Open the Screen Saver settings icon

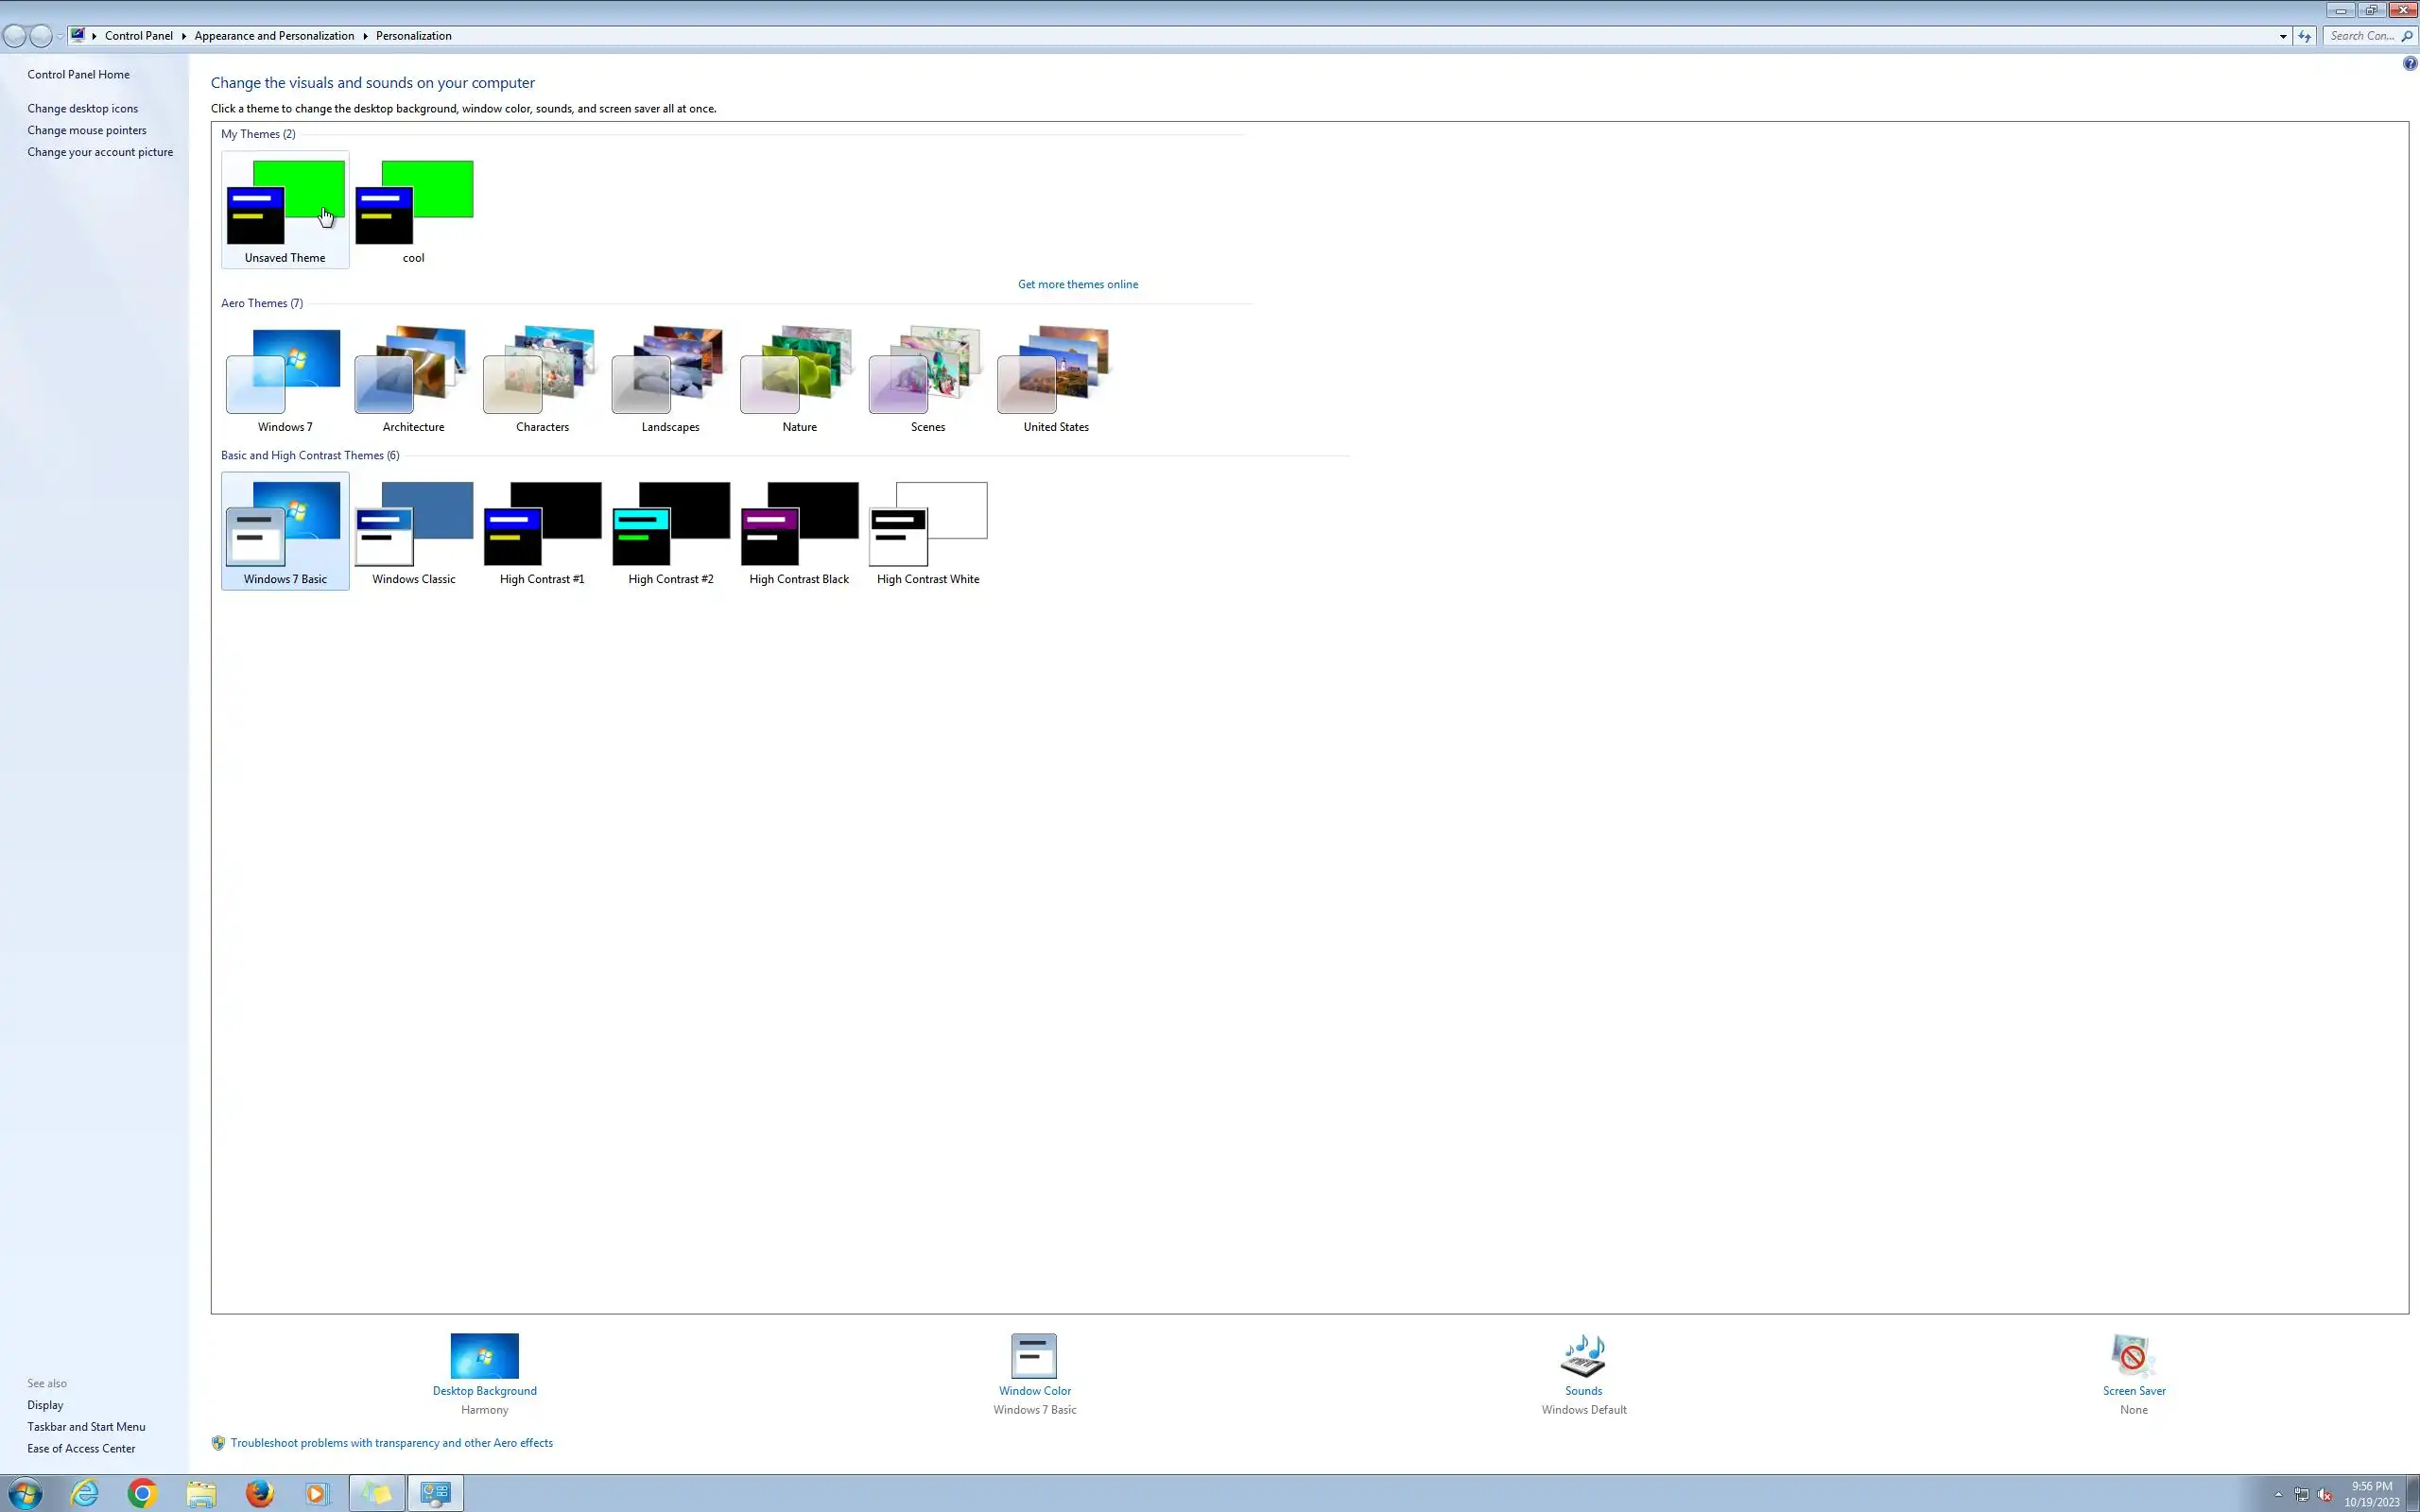[2133, 1356]
